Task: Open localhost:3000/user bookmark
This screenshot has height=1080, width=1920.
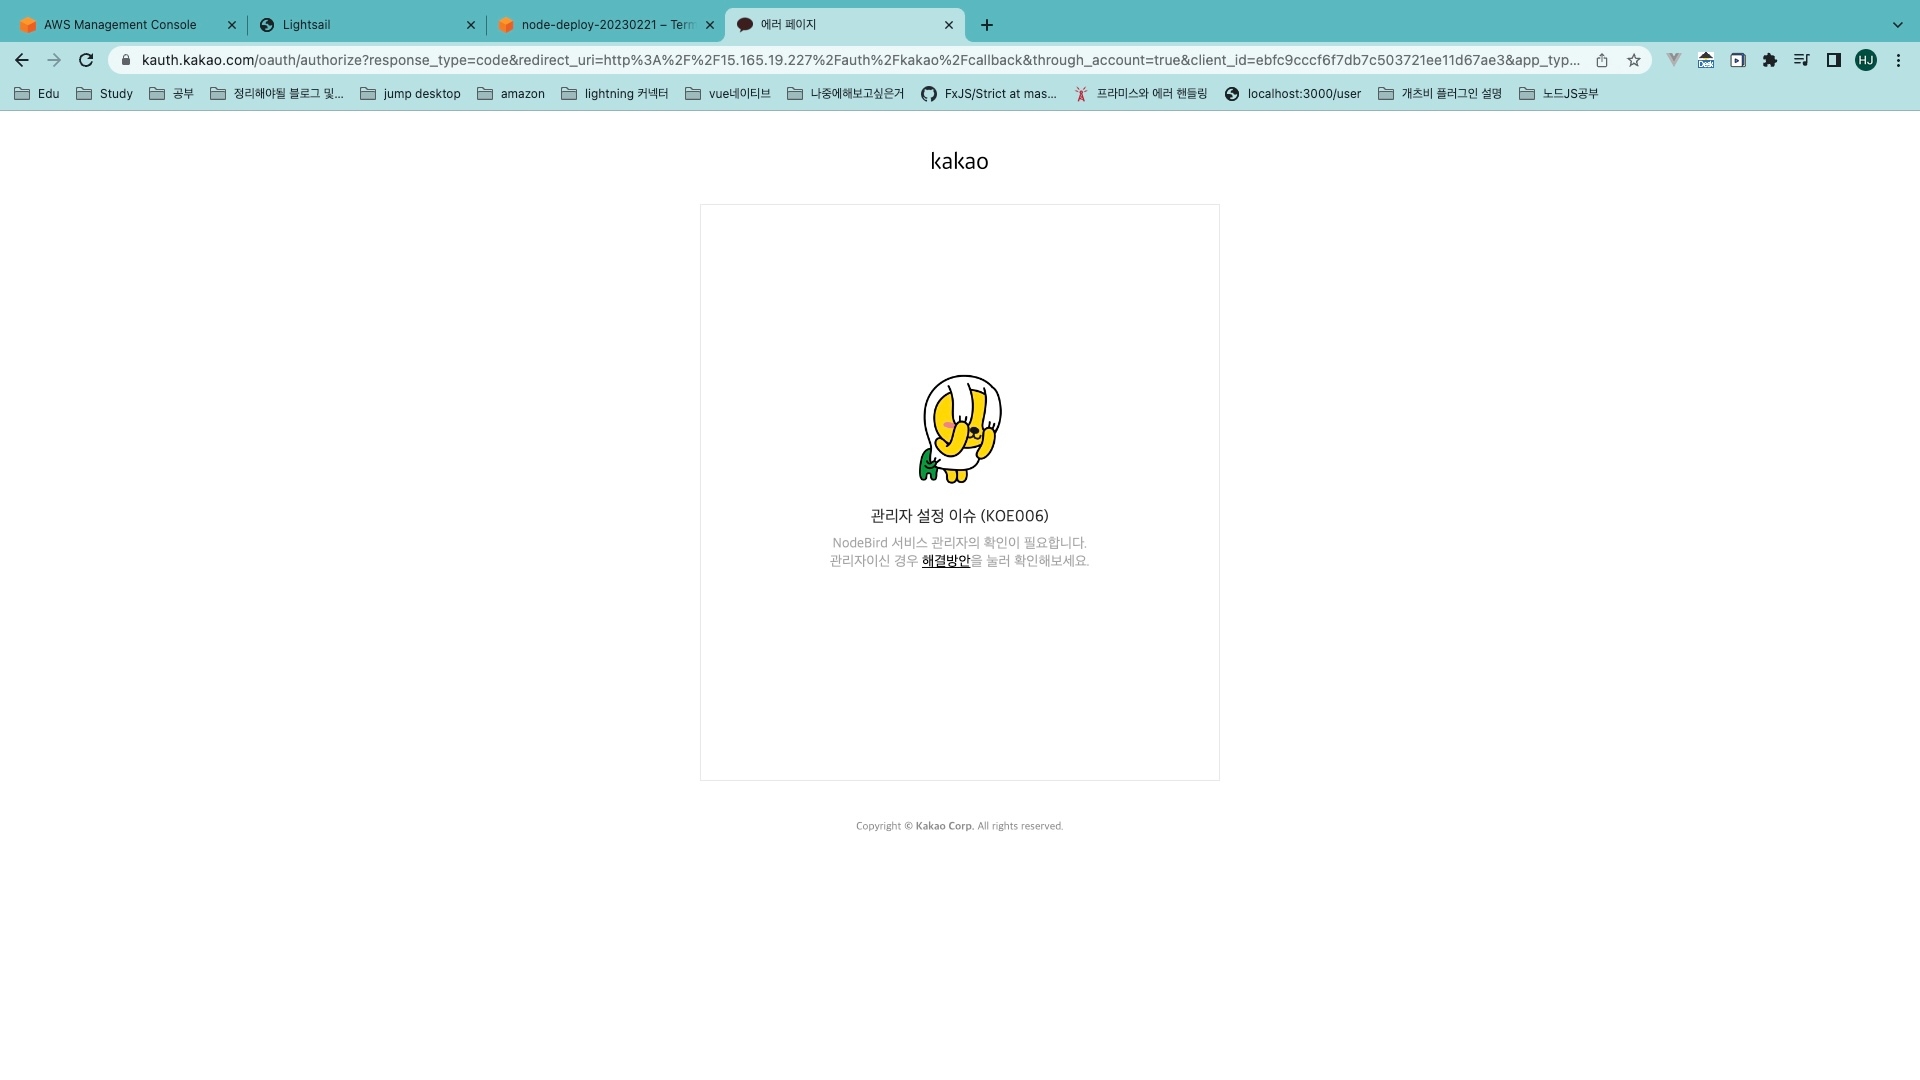Action: [x=1293, y=94]
